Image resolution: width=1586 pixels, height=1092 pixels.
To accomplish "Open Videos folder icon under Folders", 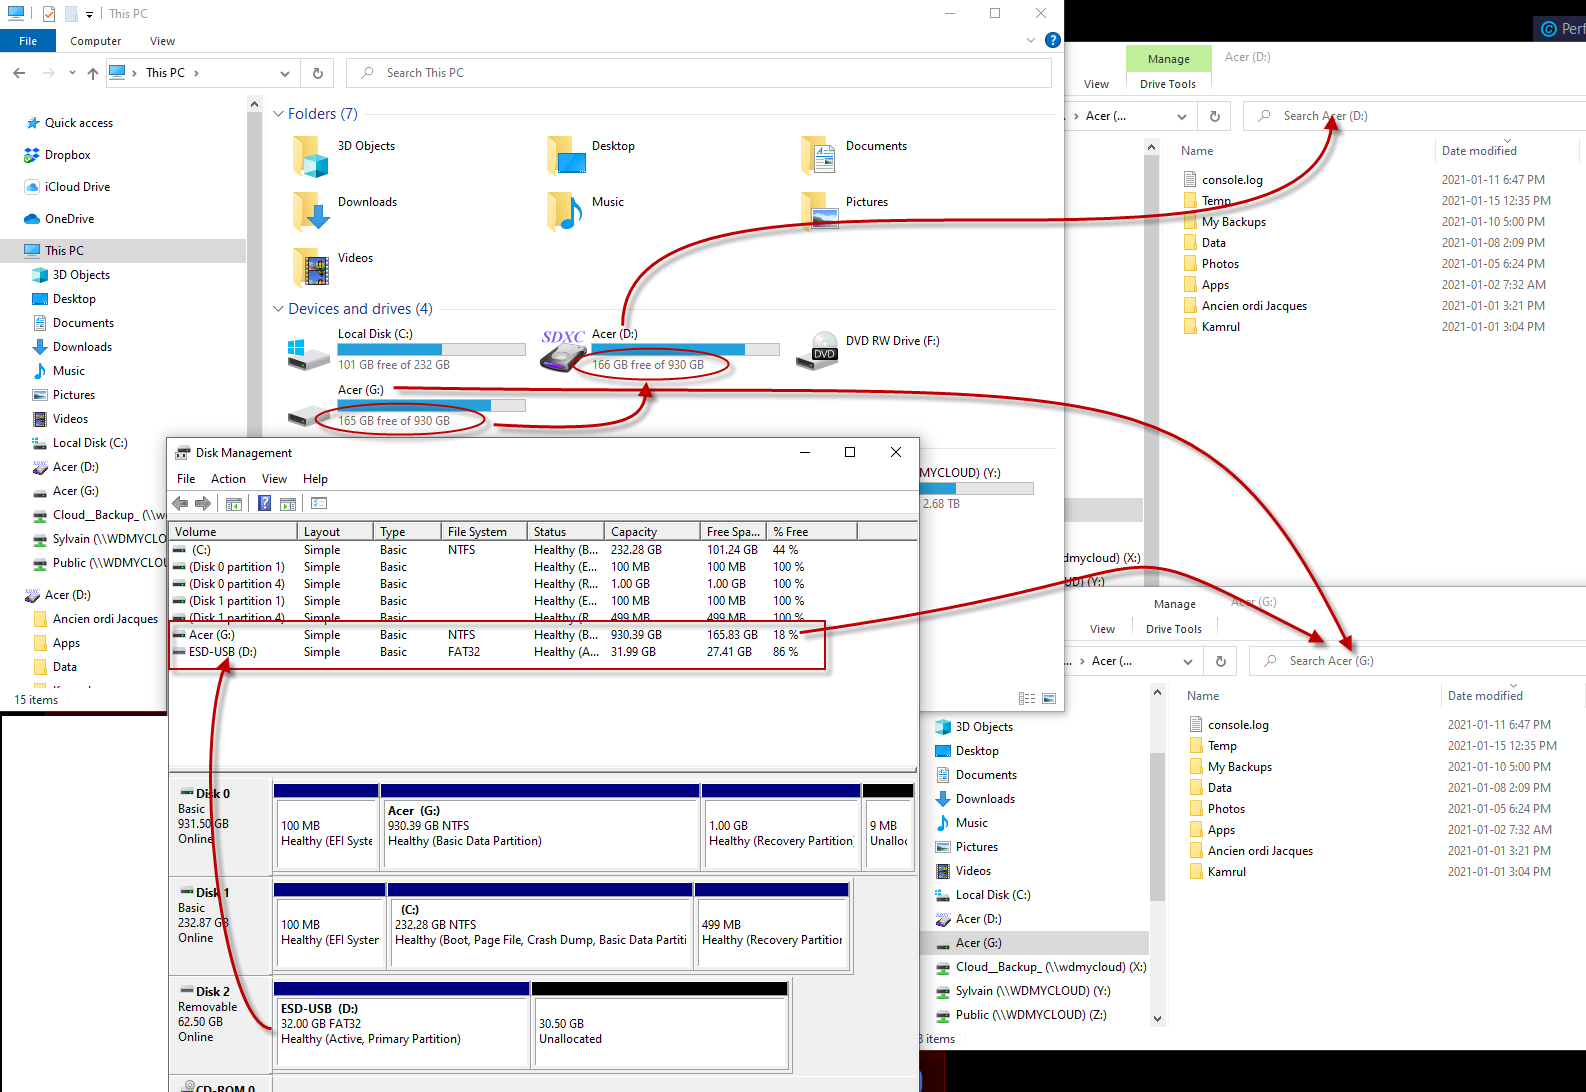I will click(x=311, y=267).
